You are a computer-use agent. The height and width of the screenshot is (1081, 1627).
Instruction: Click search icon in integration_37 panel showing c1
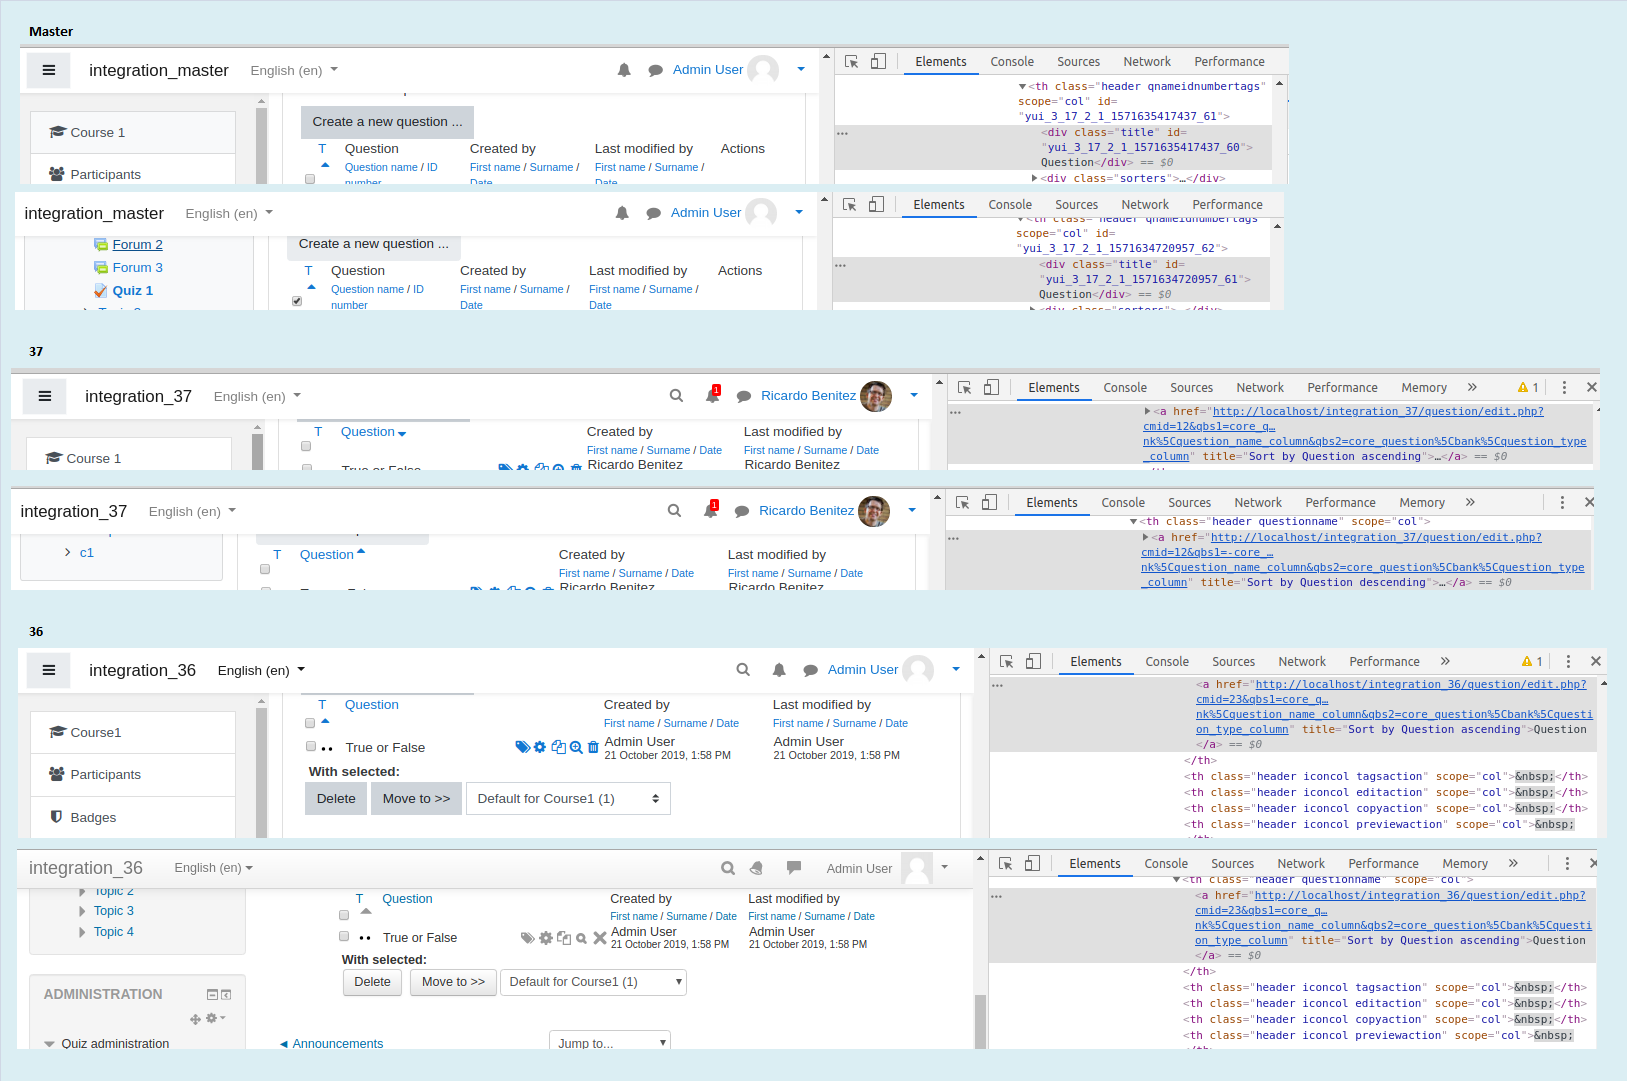674,511
